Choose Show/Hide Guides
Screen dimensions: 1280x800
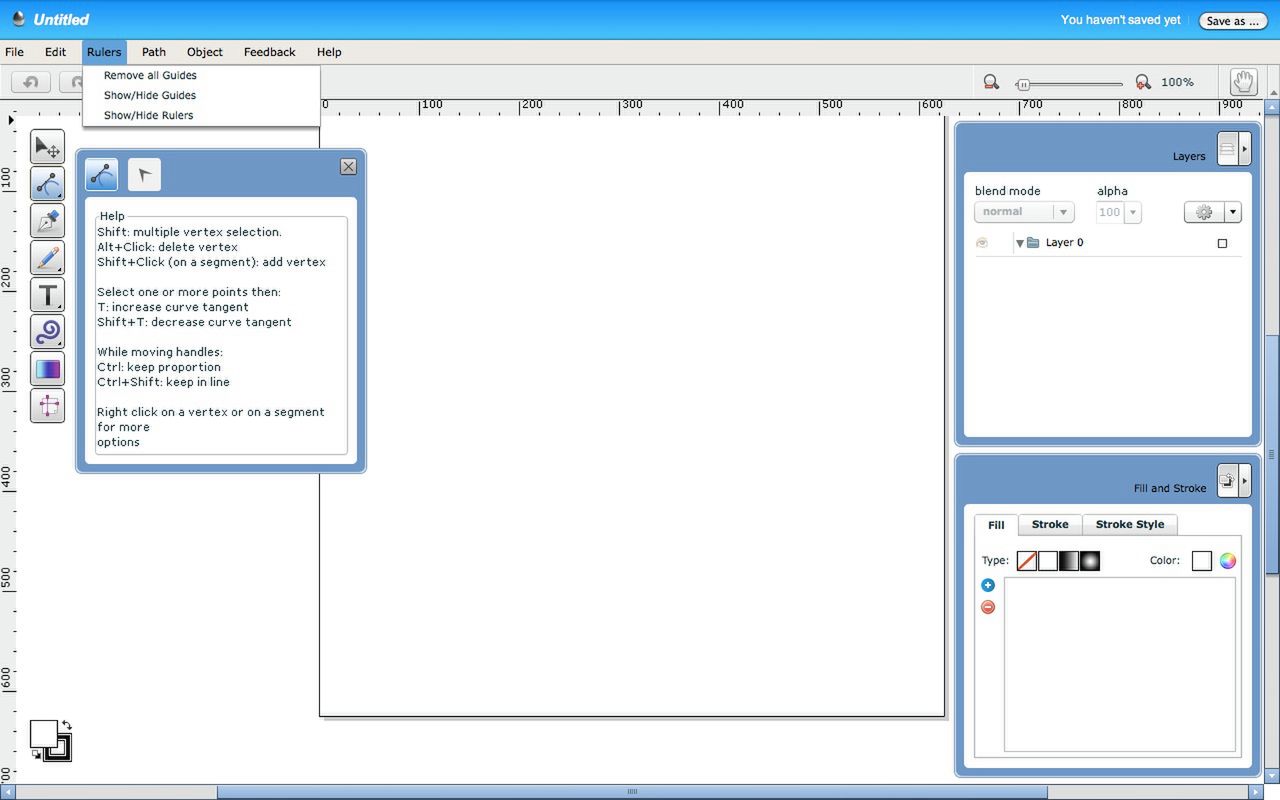click(x=201, y=95)
